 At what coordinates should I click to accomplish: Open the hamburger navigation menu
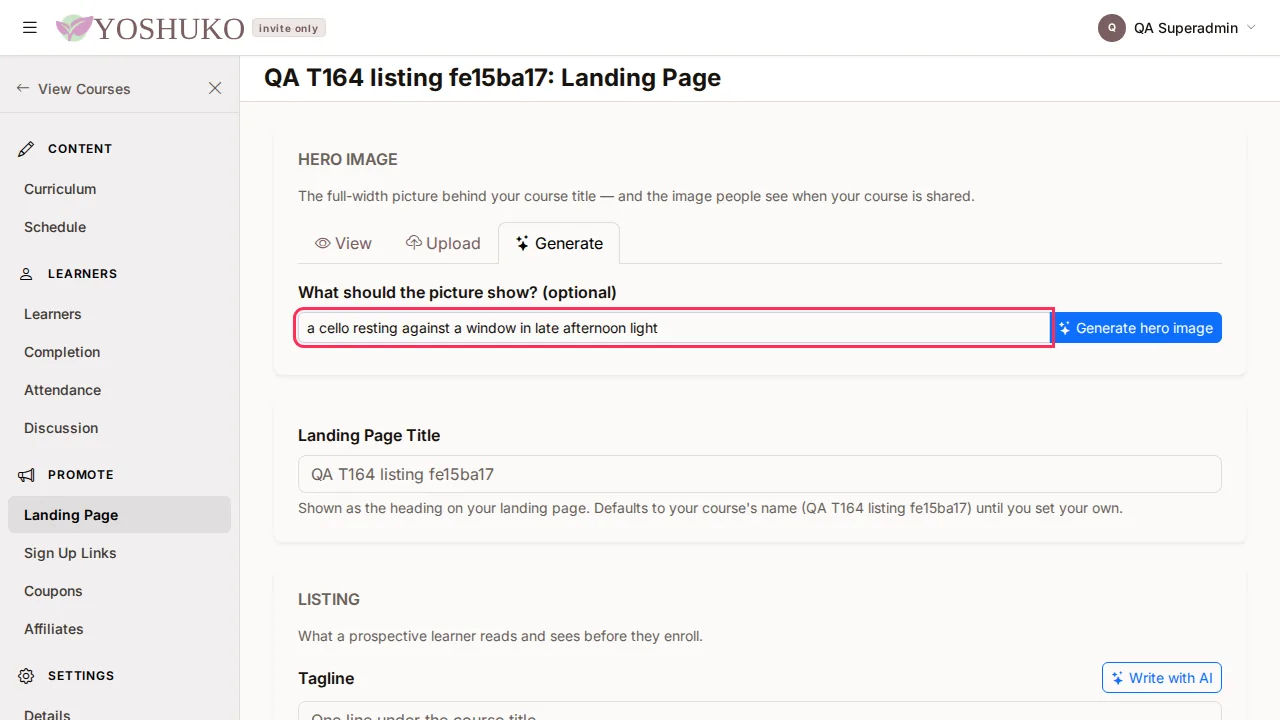click(30, 28)
